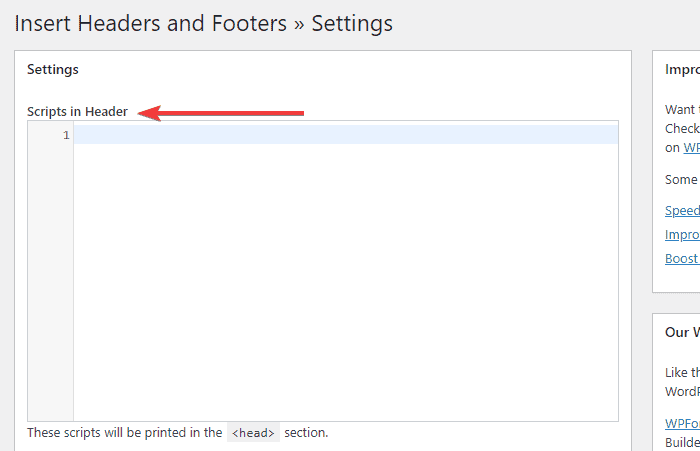The width and height of the screenshot is (700, 451).
Task: Click the "Builde" text under the WPFo link
Action: point(682,442)
